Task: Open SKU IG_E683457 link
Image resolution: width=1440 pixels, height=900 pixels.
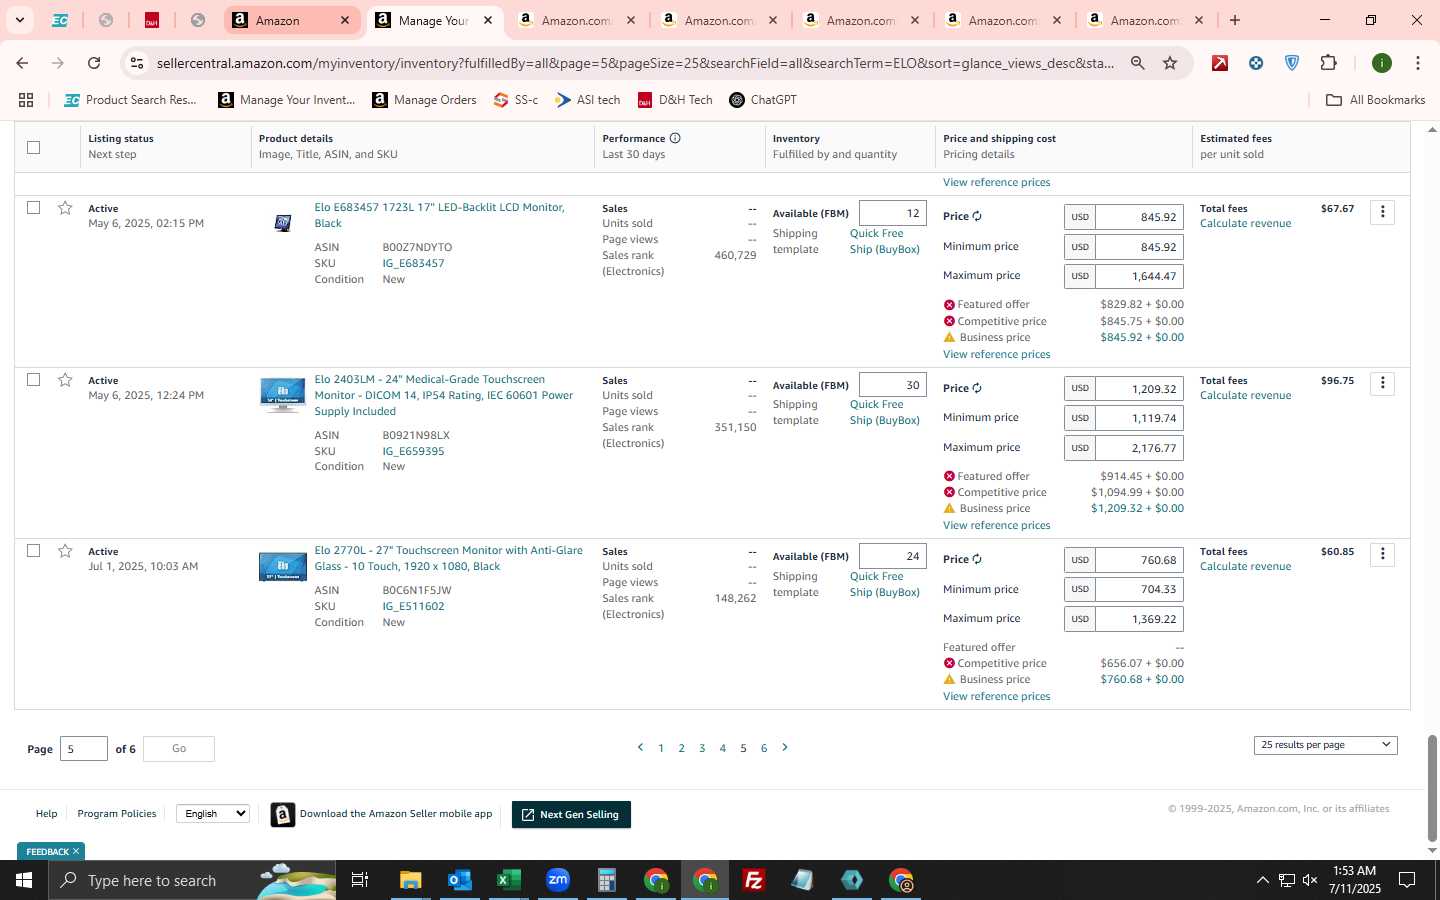Action: click(x=413, y=263)
